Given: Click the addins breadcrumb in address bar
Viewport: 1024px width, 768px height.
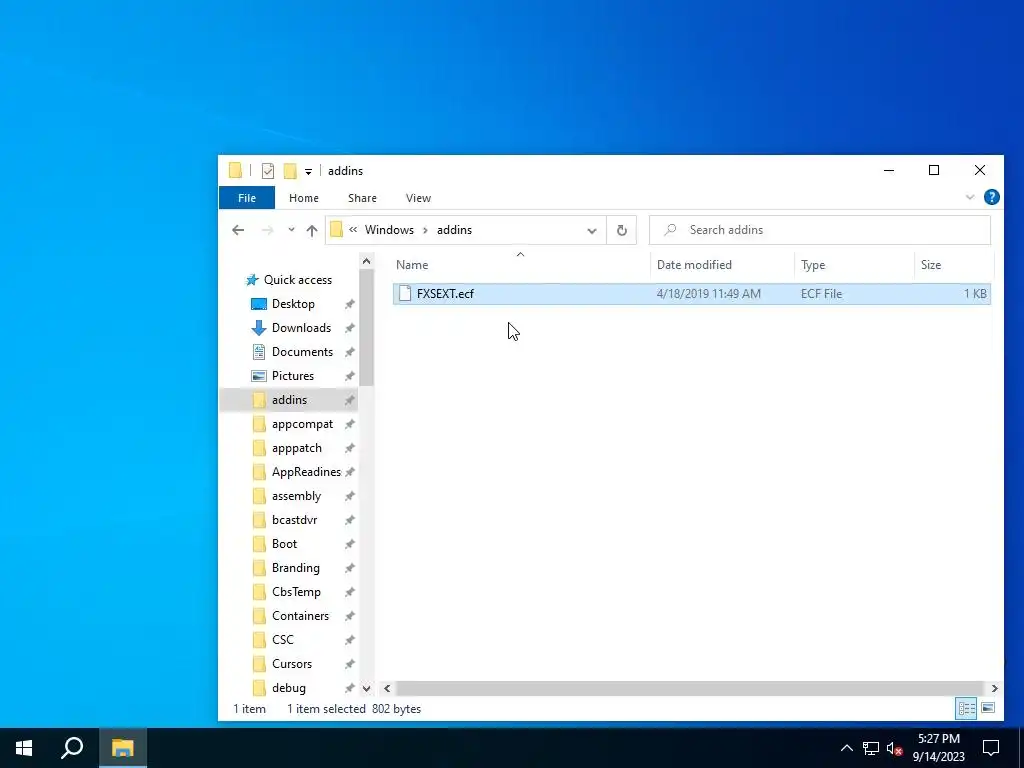Looking at the screenshot, I should (455, 230).
